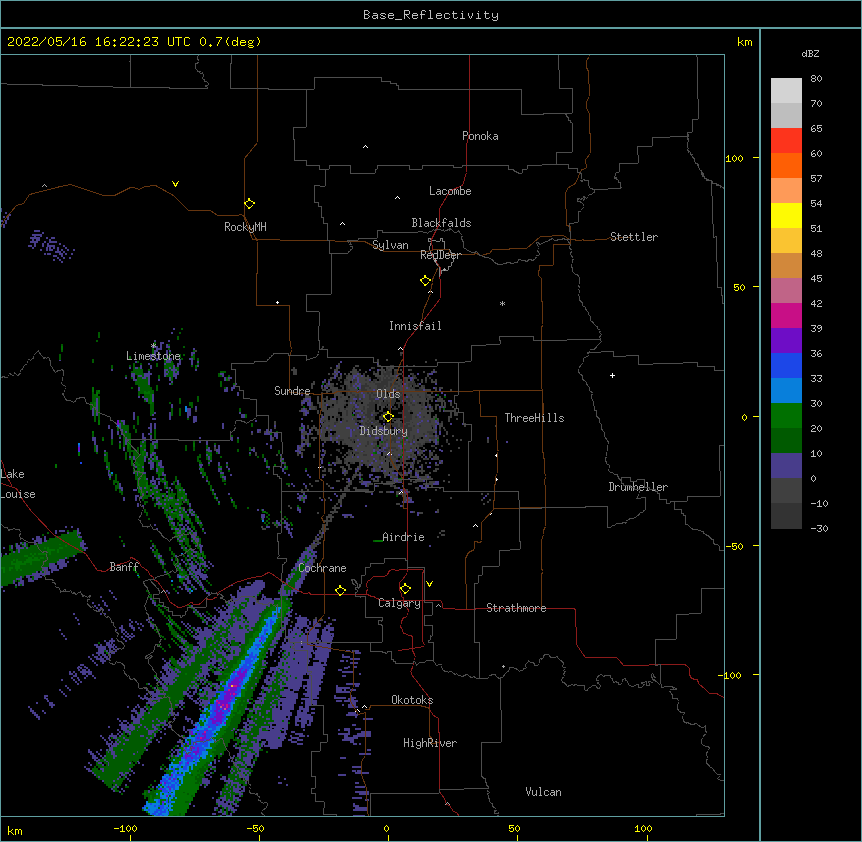Click the 2022/05/16 16:22:23 UTC timestamp
The image size is (862, 842).
99,42
